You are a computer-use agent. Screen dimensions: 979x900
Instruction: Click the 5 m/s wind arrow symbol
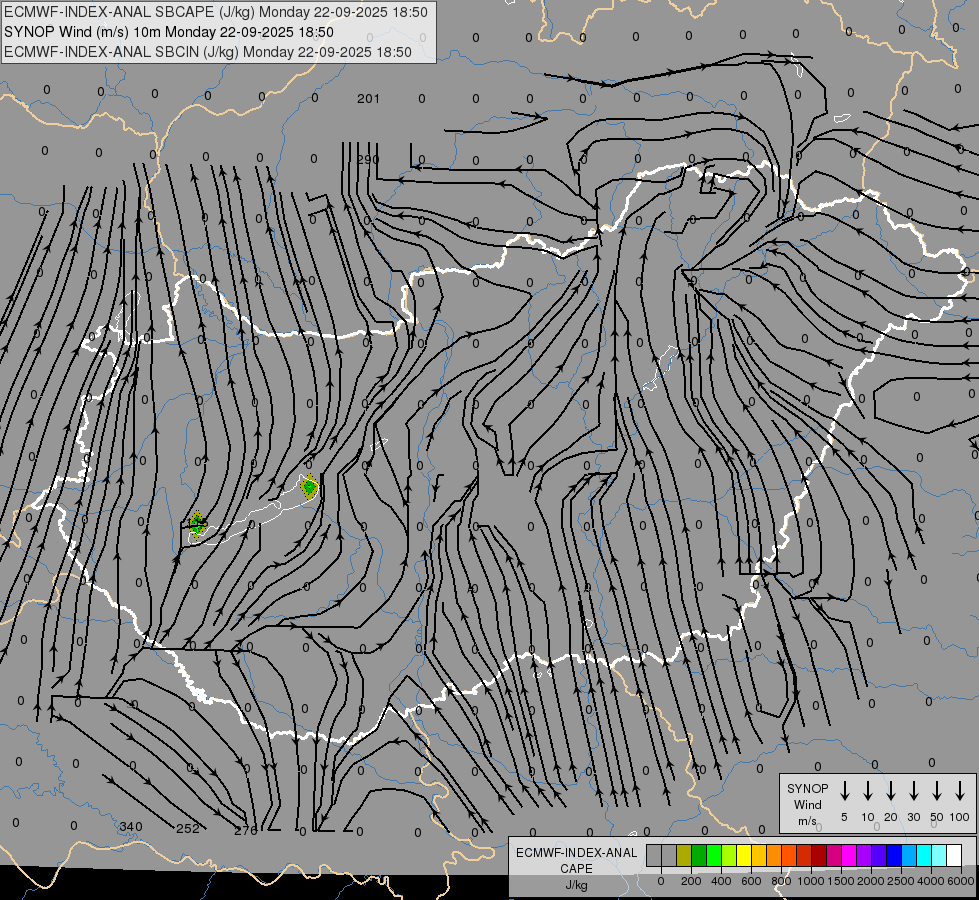(844, 791)
